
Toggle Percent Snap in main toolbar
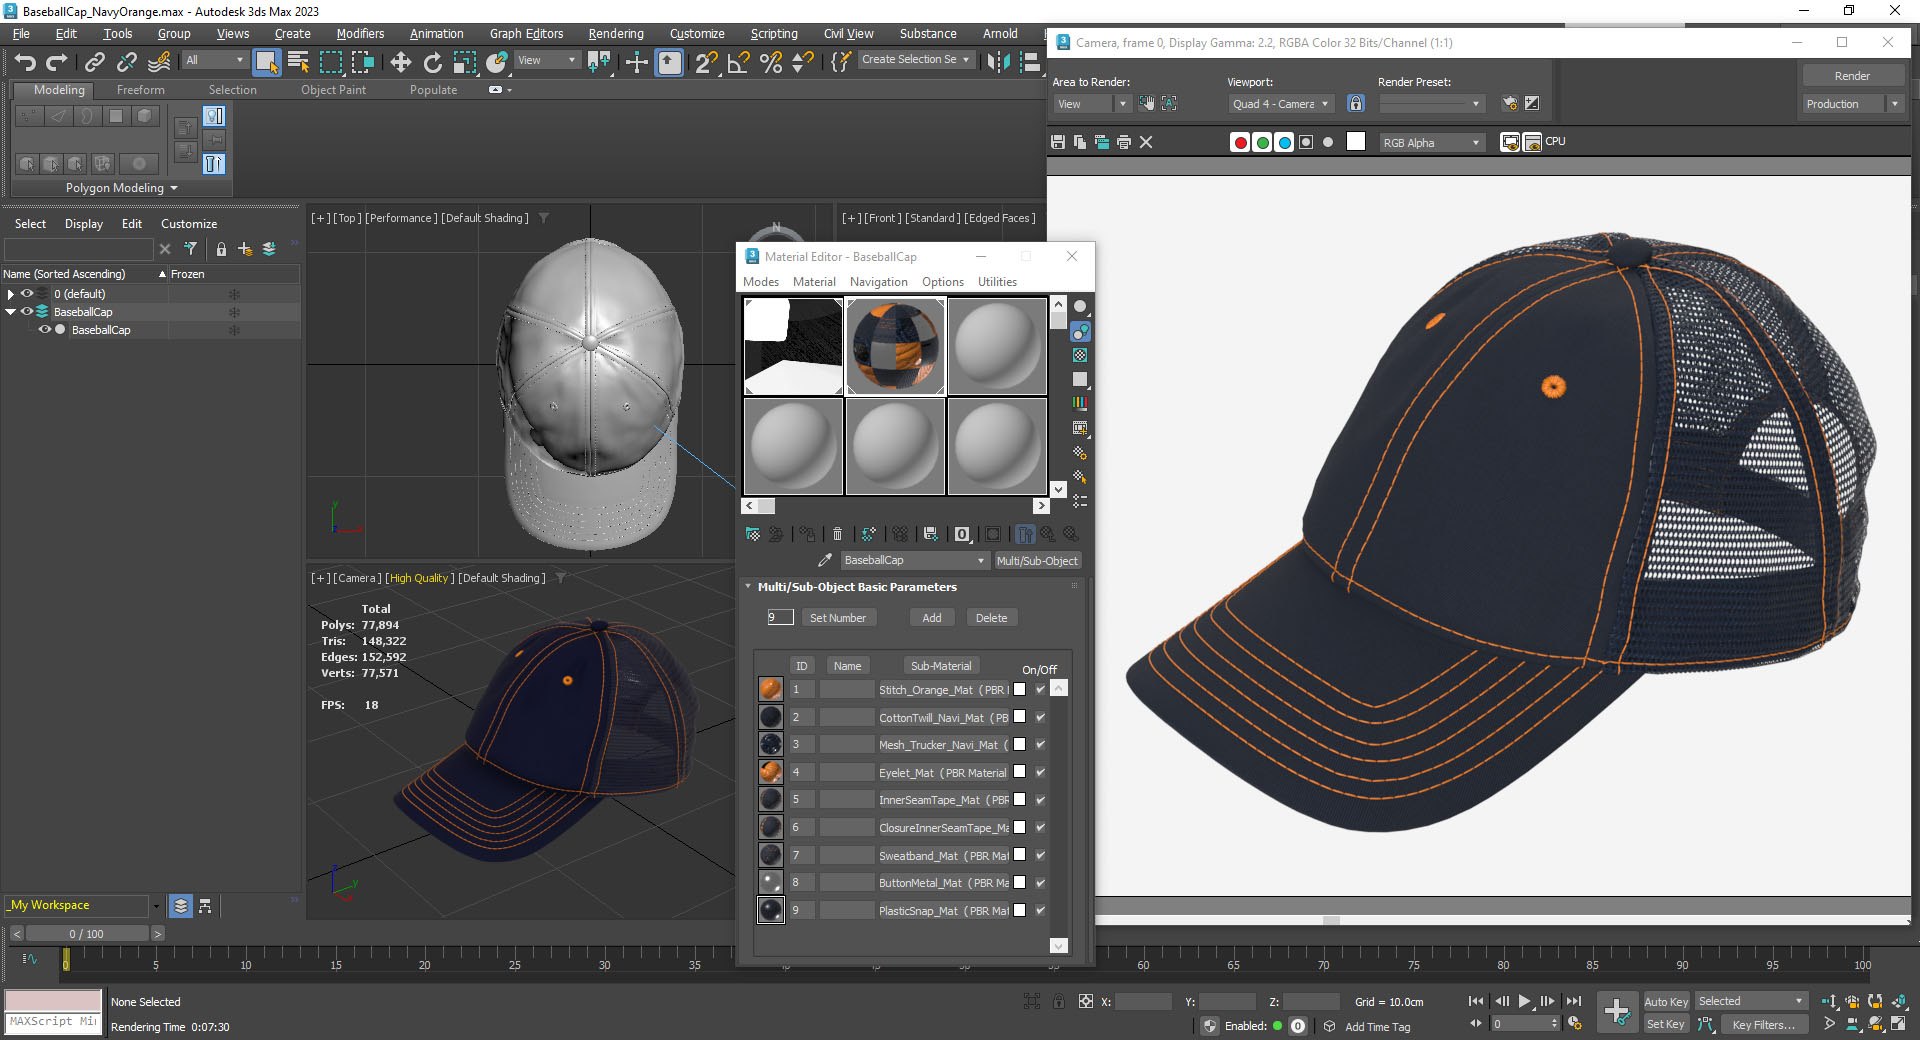click(770, 62)
